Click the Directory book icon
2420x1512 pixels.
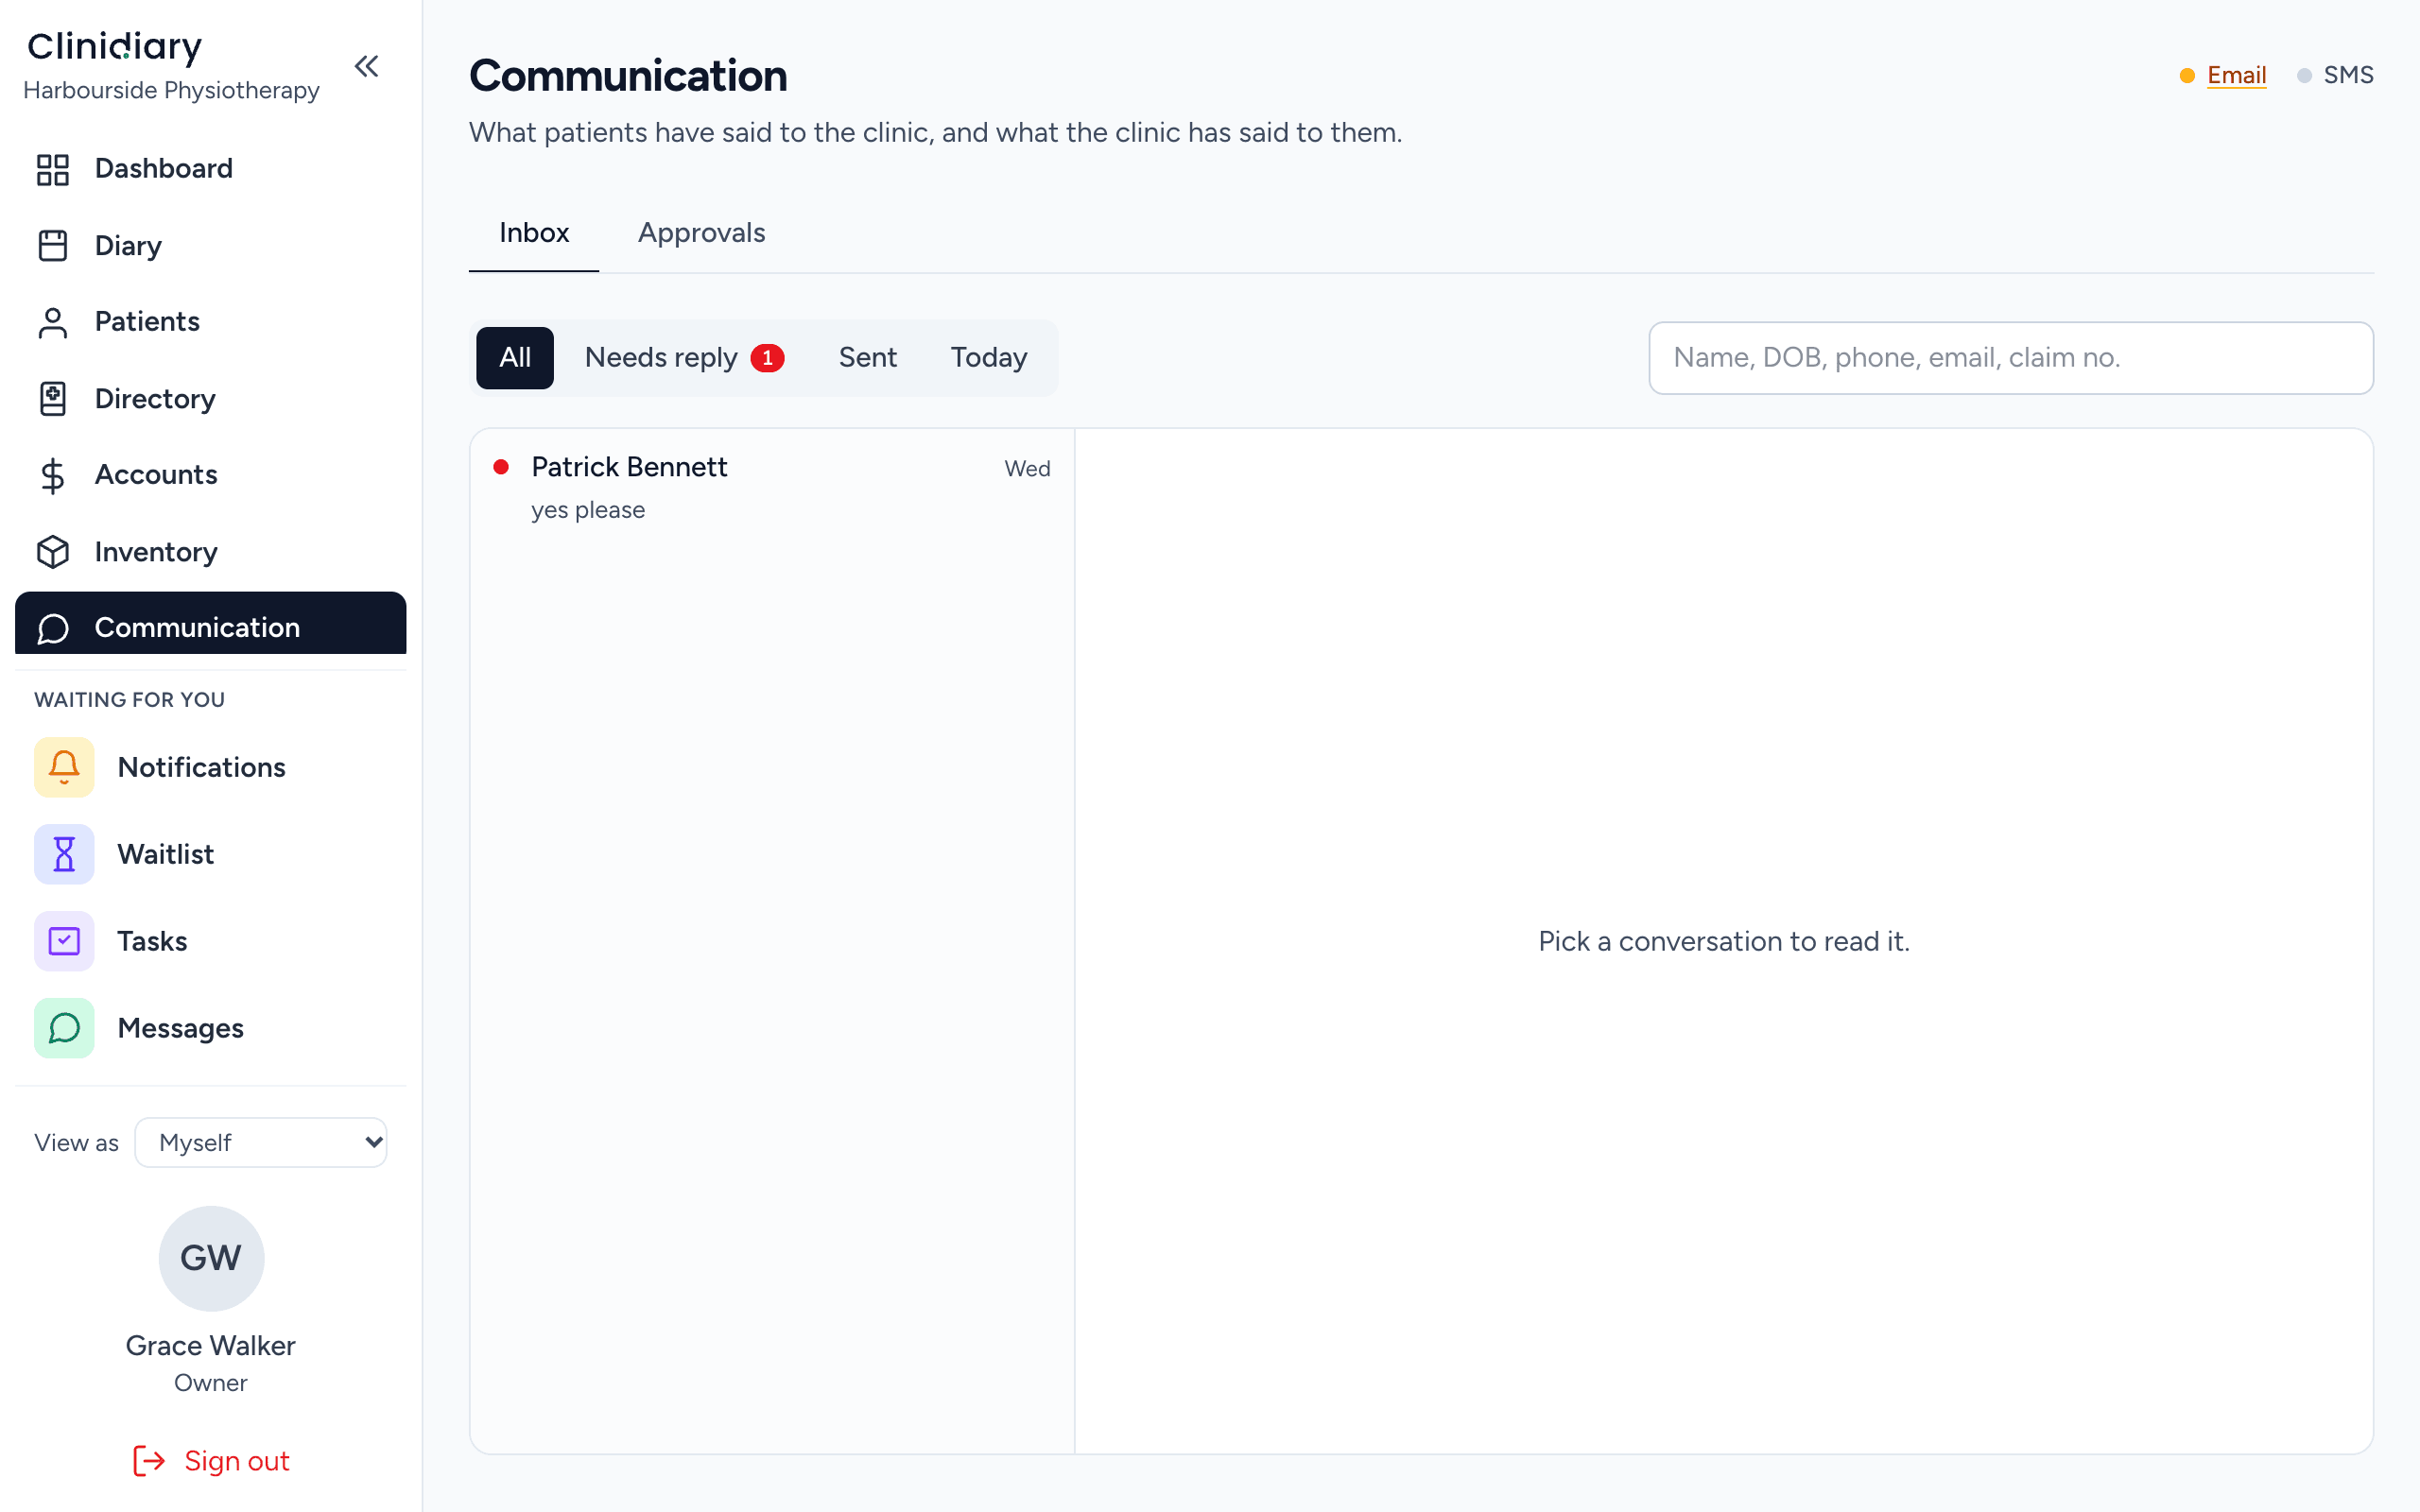[x=52, y=399]
